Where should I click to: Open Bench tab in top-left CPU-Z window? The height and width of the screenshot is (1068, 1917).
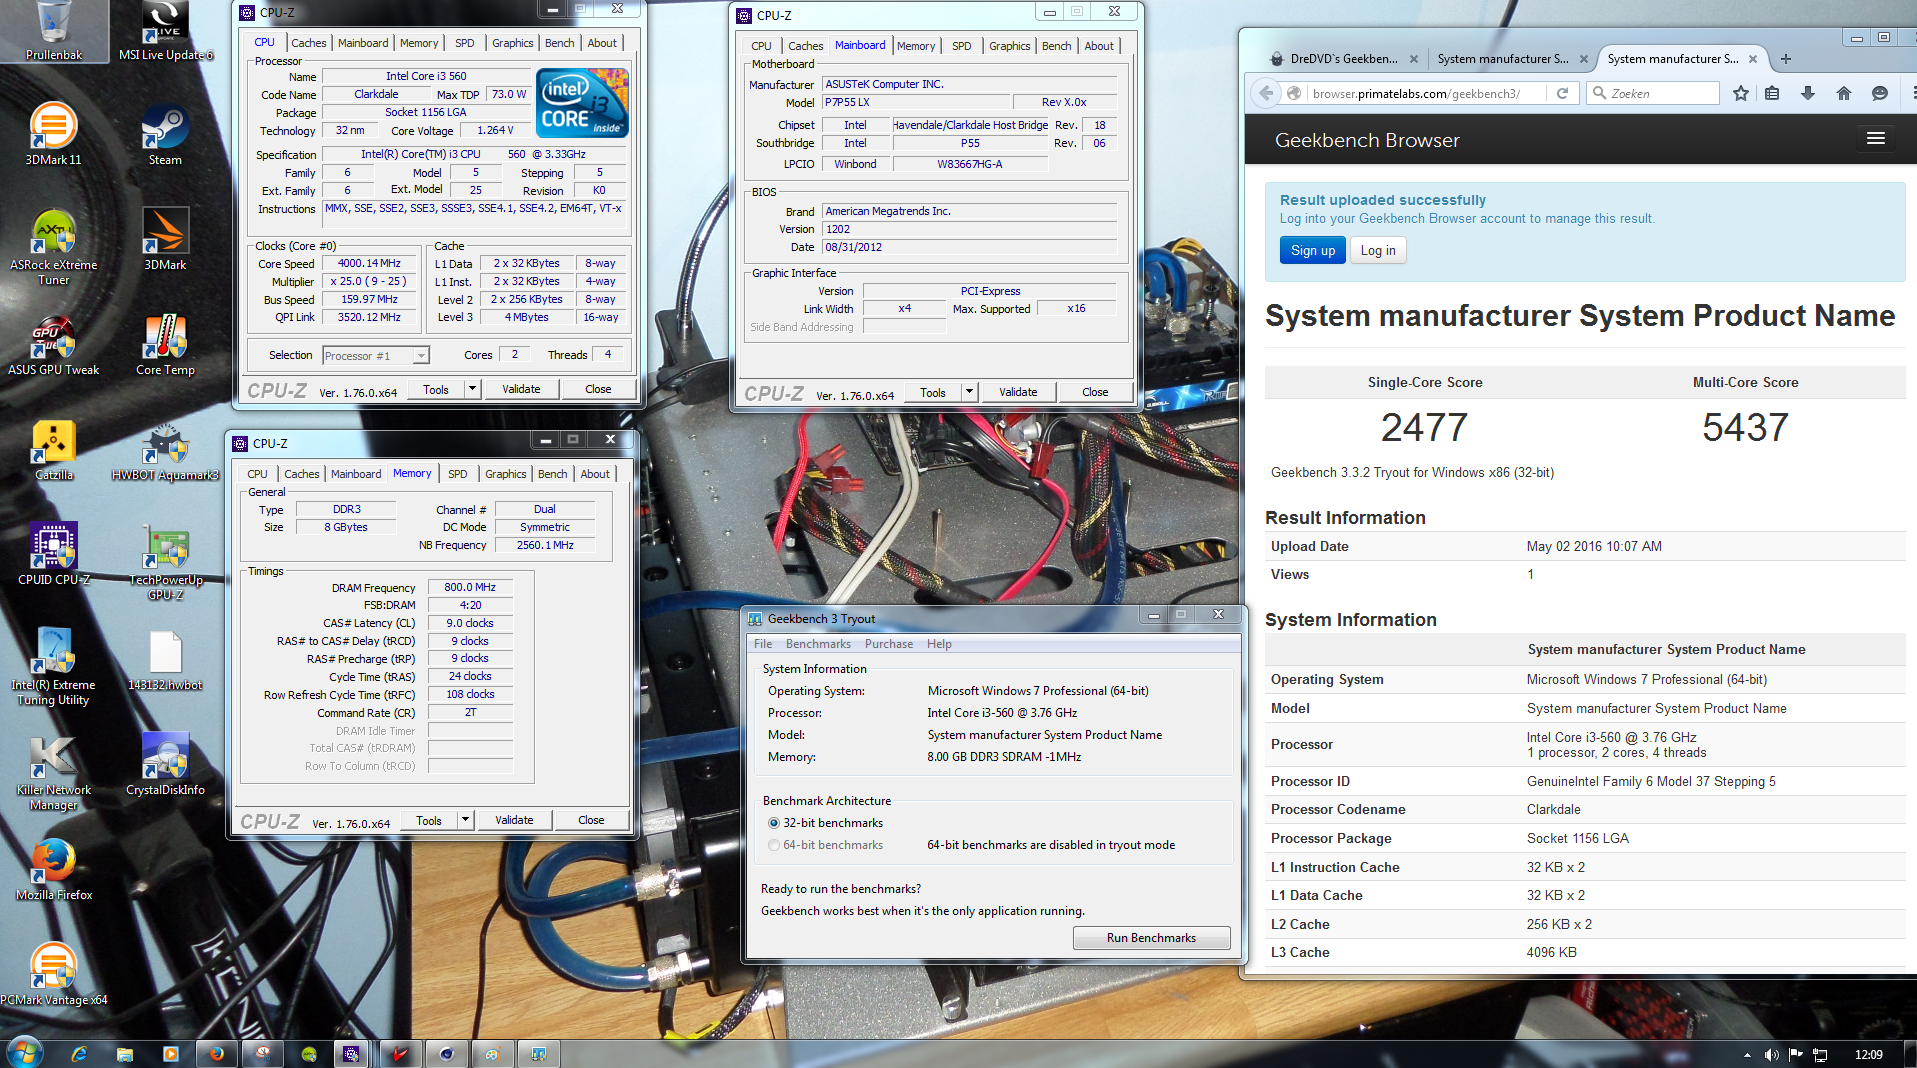(560, 43)
